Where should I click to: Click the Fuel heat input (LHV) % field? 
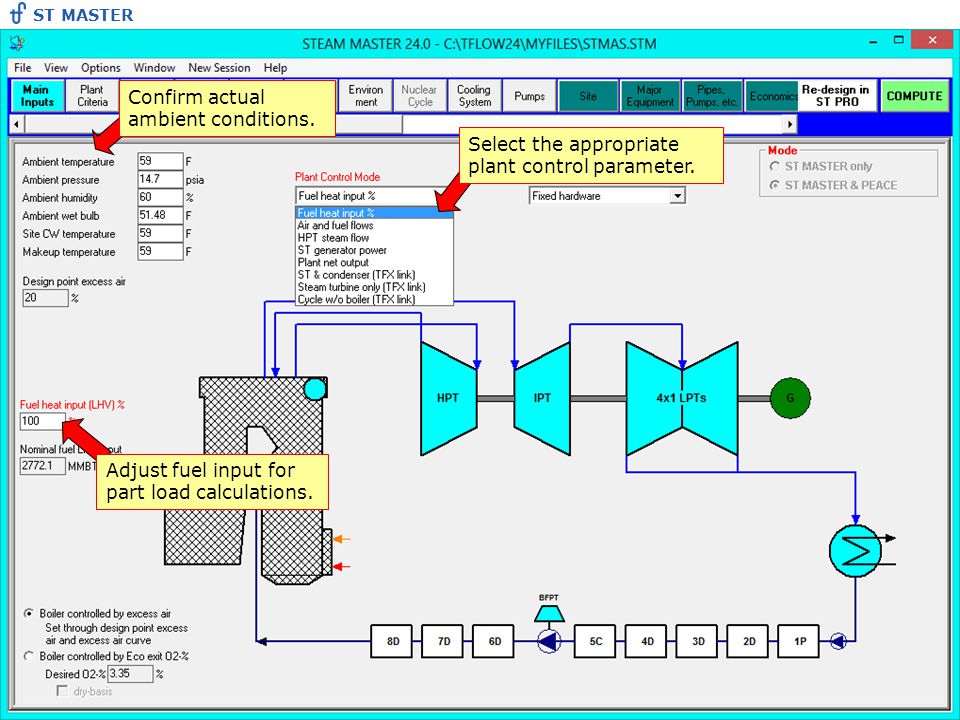point(42,421)
